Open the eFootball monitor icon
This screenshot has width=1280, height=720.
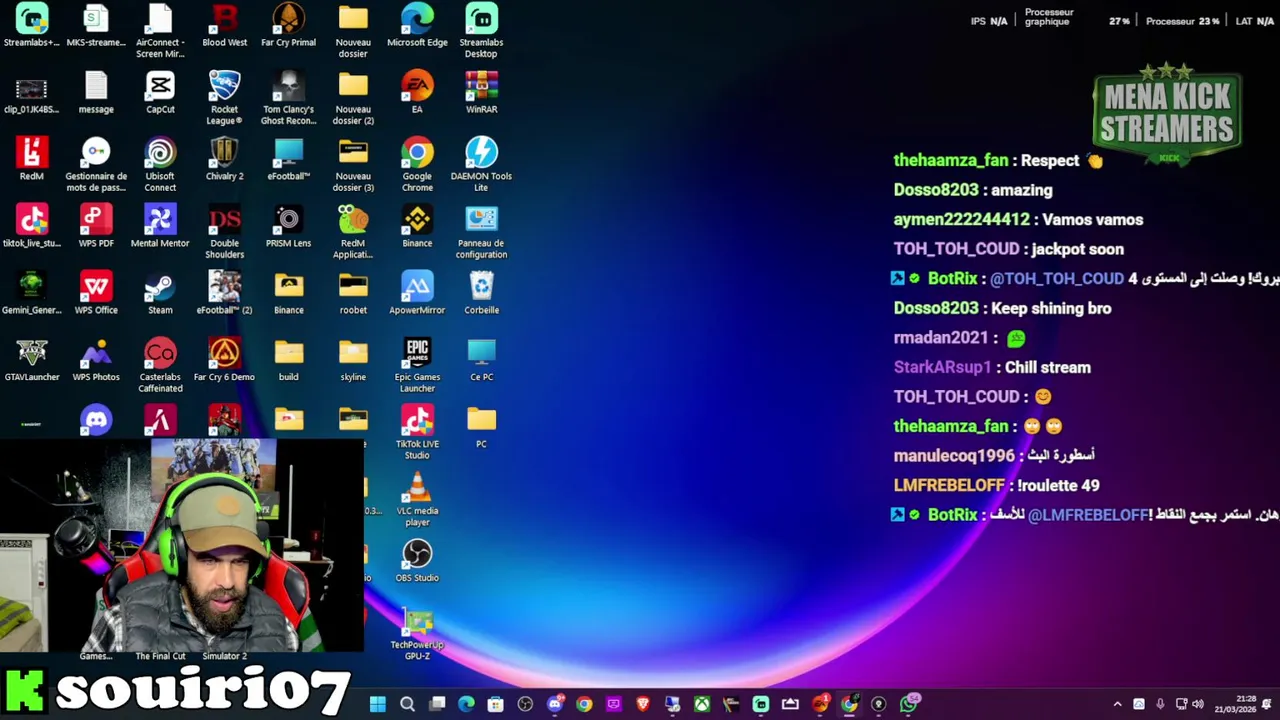[288, 160]
